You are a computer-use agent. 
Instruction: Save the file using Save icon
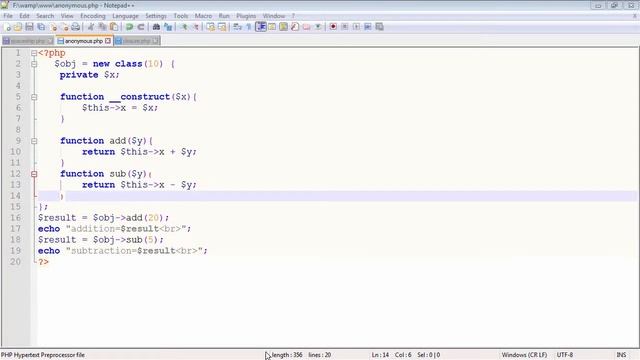(x=29, y=27)
